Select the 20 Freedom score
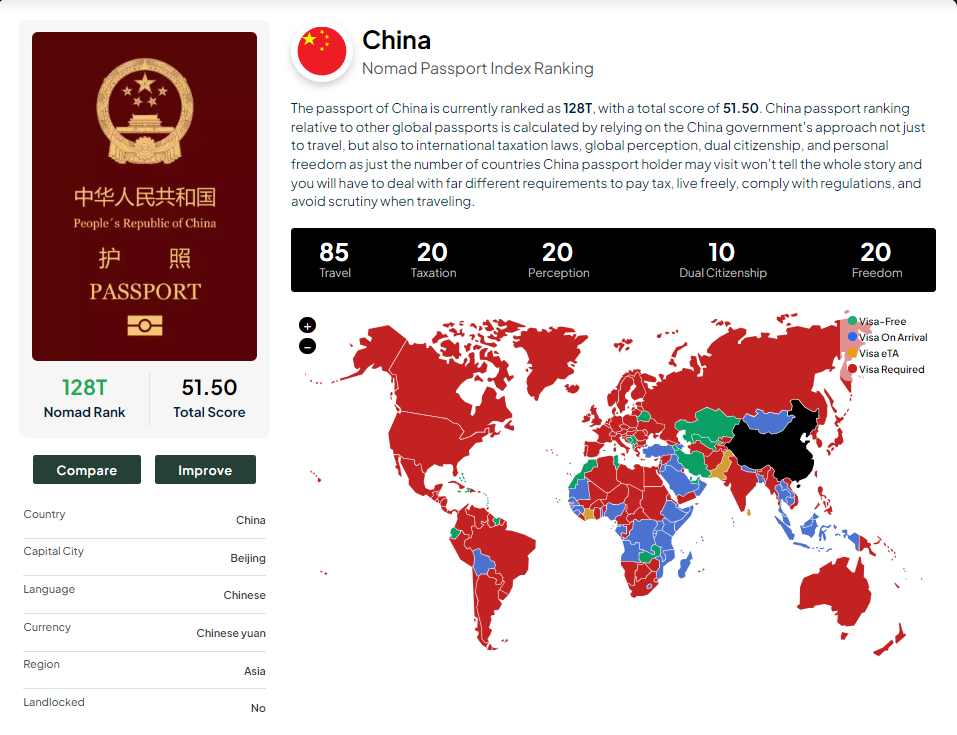Image resolution: width=957 pixels, height=735 pixels. [876, 260]
